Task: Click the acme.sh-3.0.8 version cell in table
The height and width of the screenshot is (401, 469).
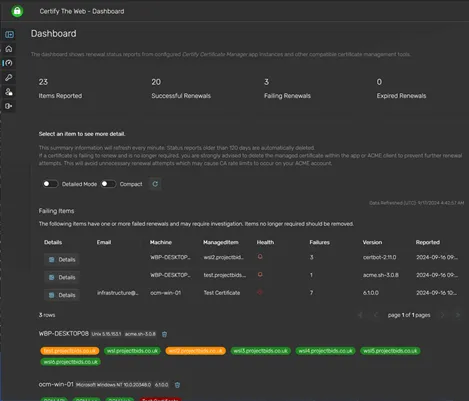Action: click(x=381, y=275)
